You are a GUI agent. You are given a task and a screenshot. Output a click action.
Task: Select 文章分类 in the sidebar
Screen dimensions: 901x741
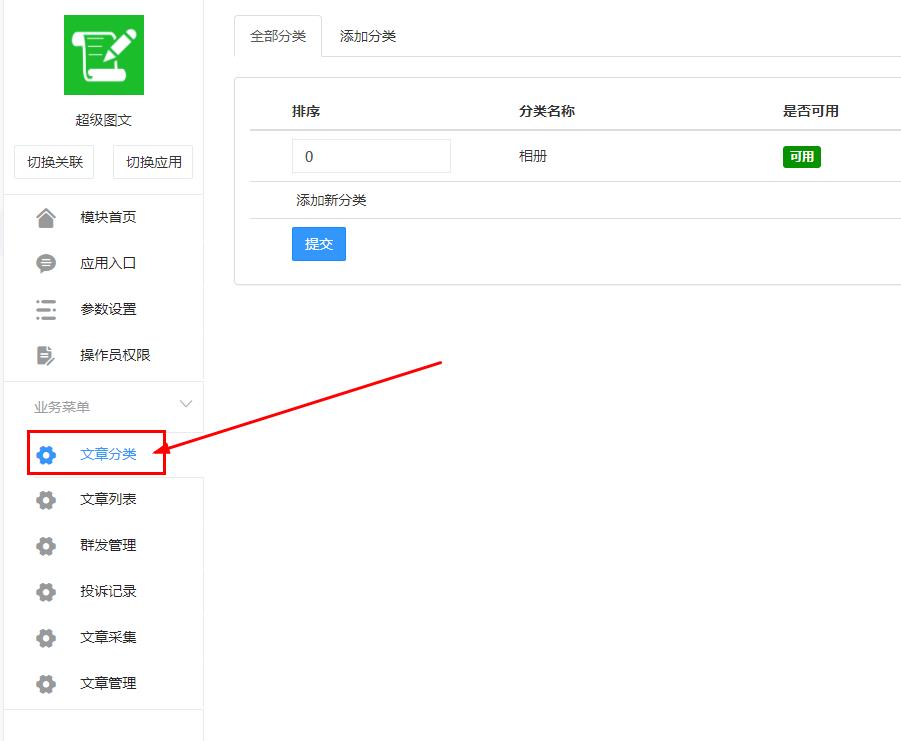108,454
